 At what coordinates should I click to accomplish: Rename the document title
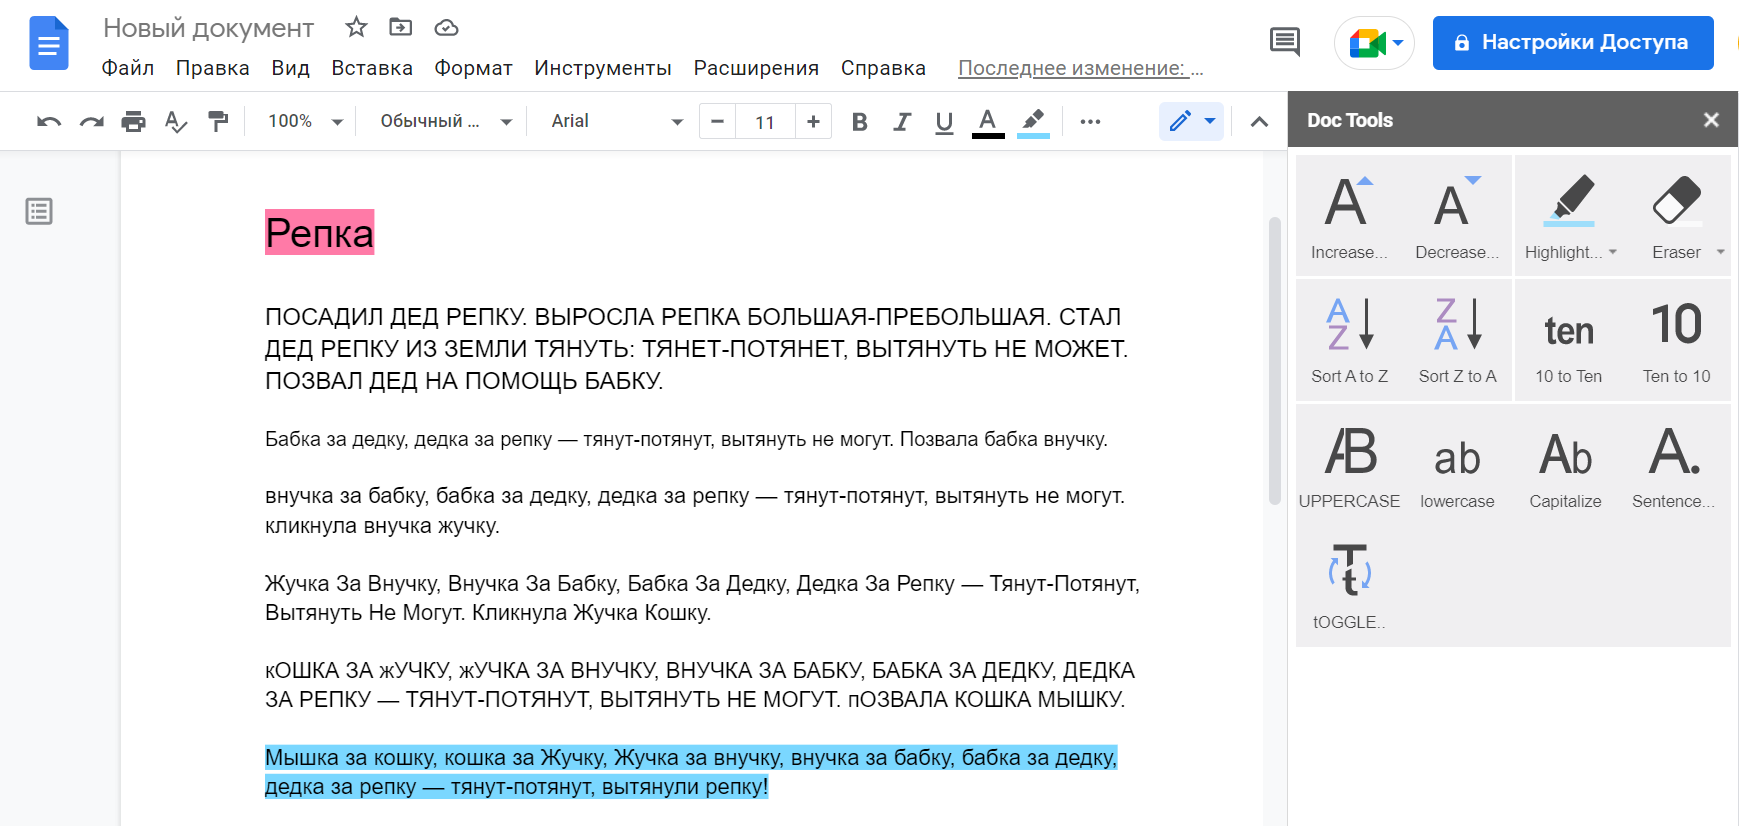209,28
